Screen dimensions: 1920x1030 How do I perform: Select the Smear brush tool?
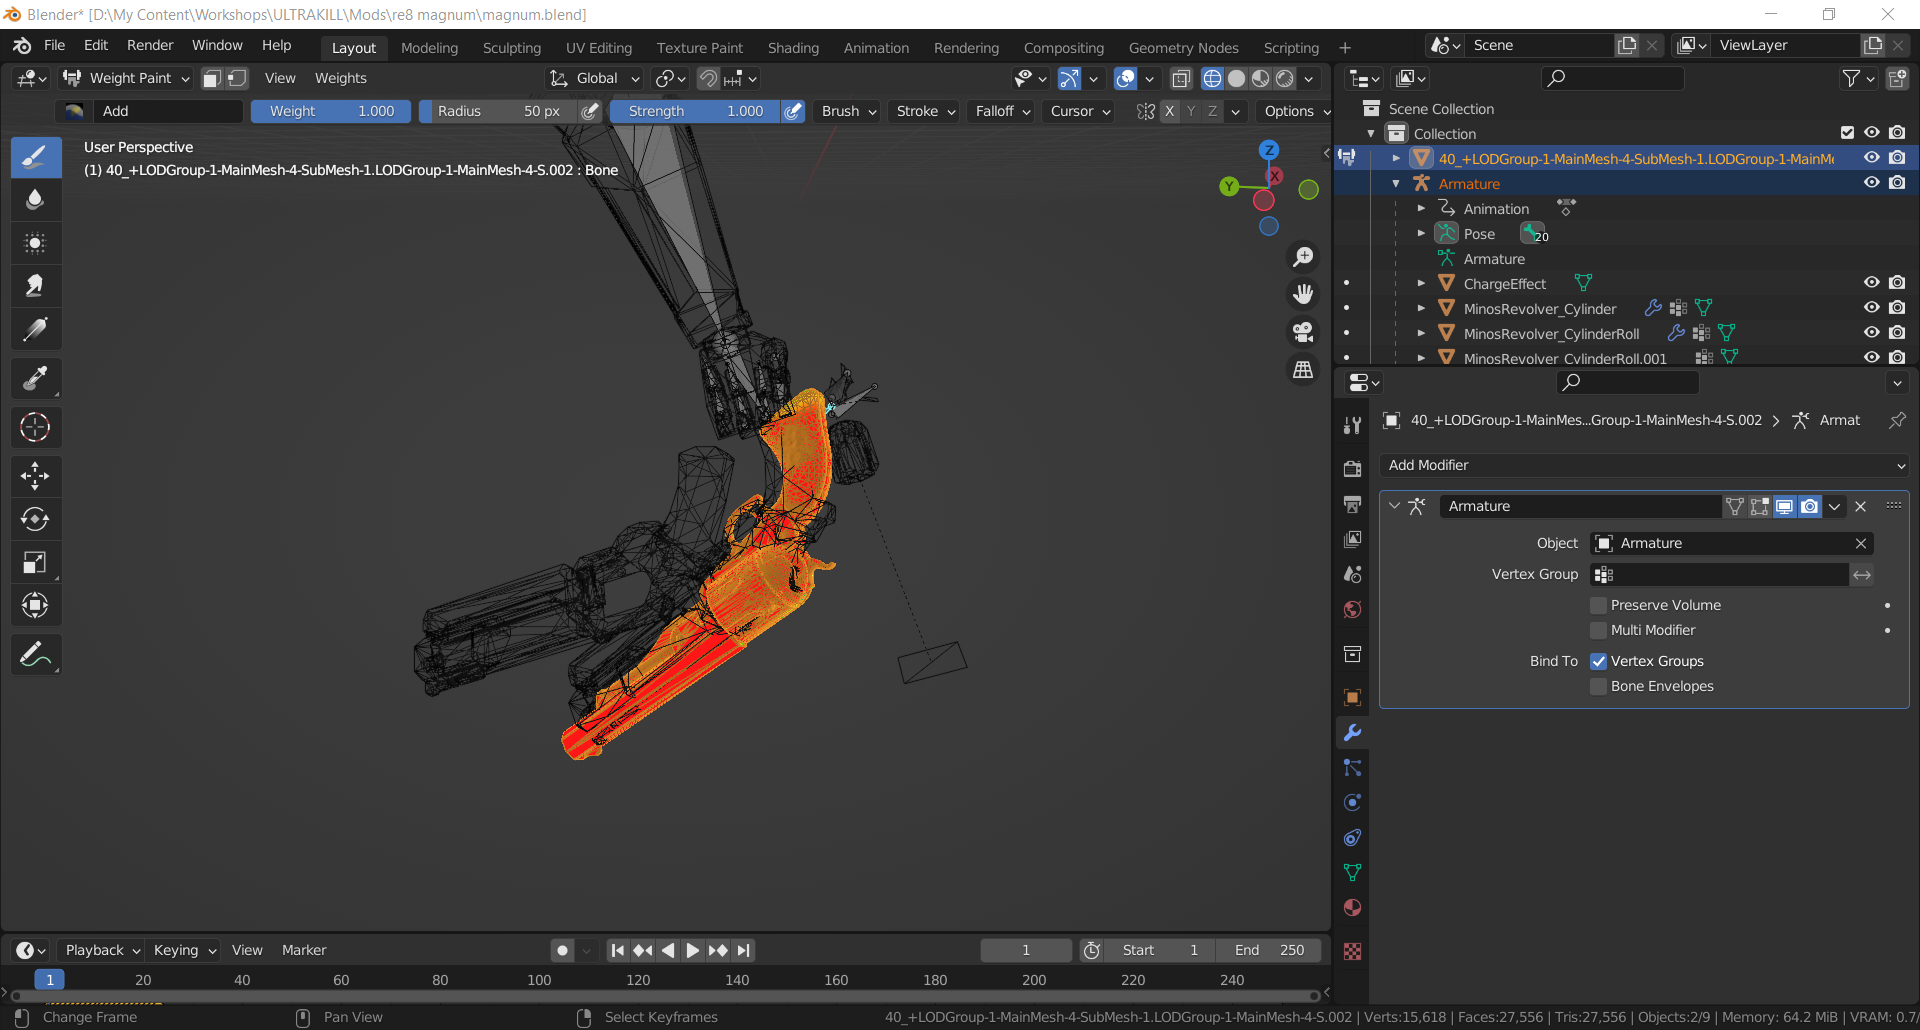click(x=35, y=287)
